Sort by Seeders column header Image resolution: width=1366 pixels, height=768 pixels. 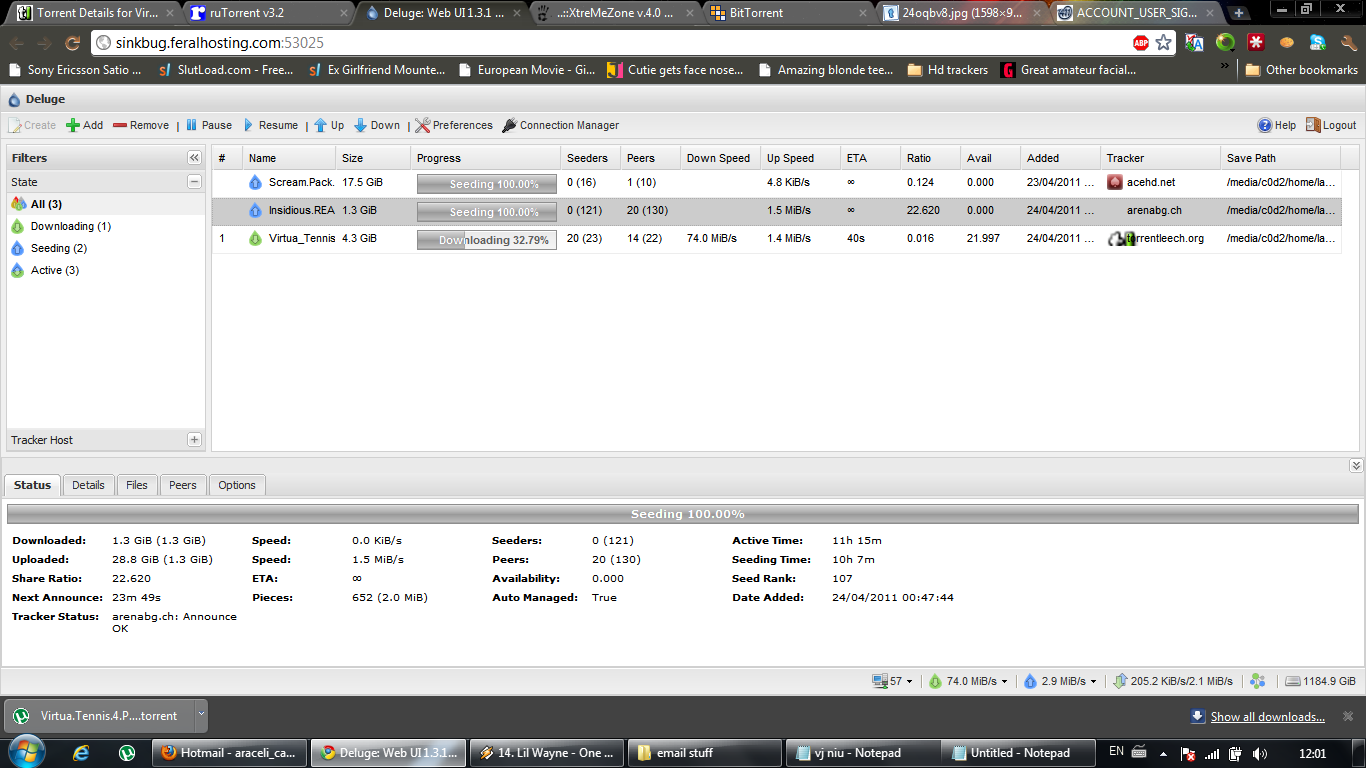click(591, 158)
